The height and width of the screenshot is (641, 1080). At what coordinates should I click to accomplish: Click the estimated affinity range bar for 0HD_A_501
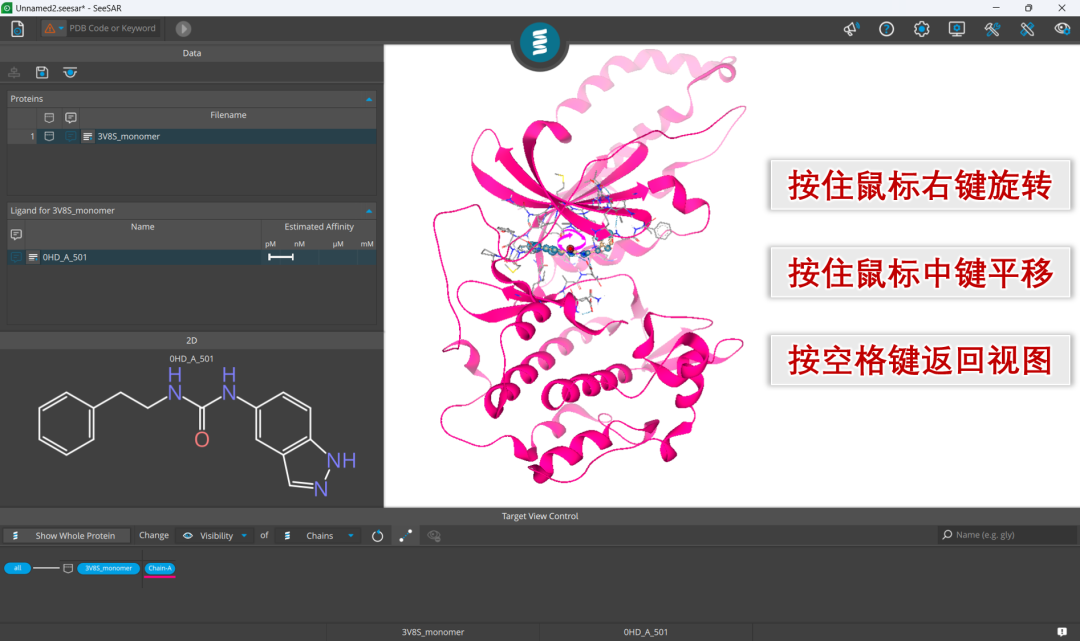(x=281, y=257)
